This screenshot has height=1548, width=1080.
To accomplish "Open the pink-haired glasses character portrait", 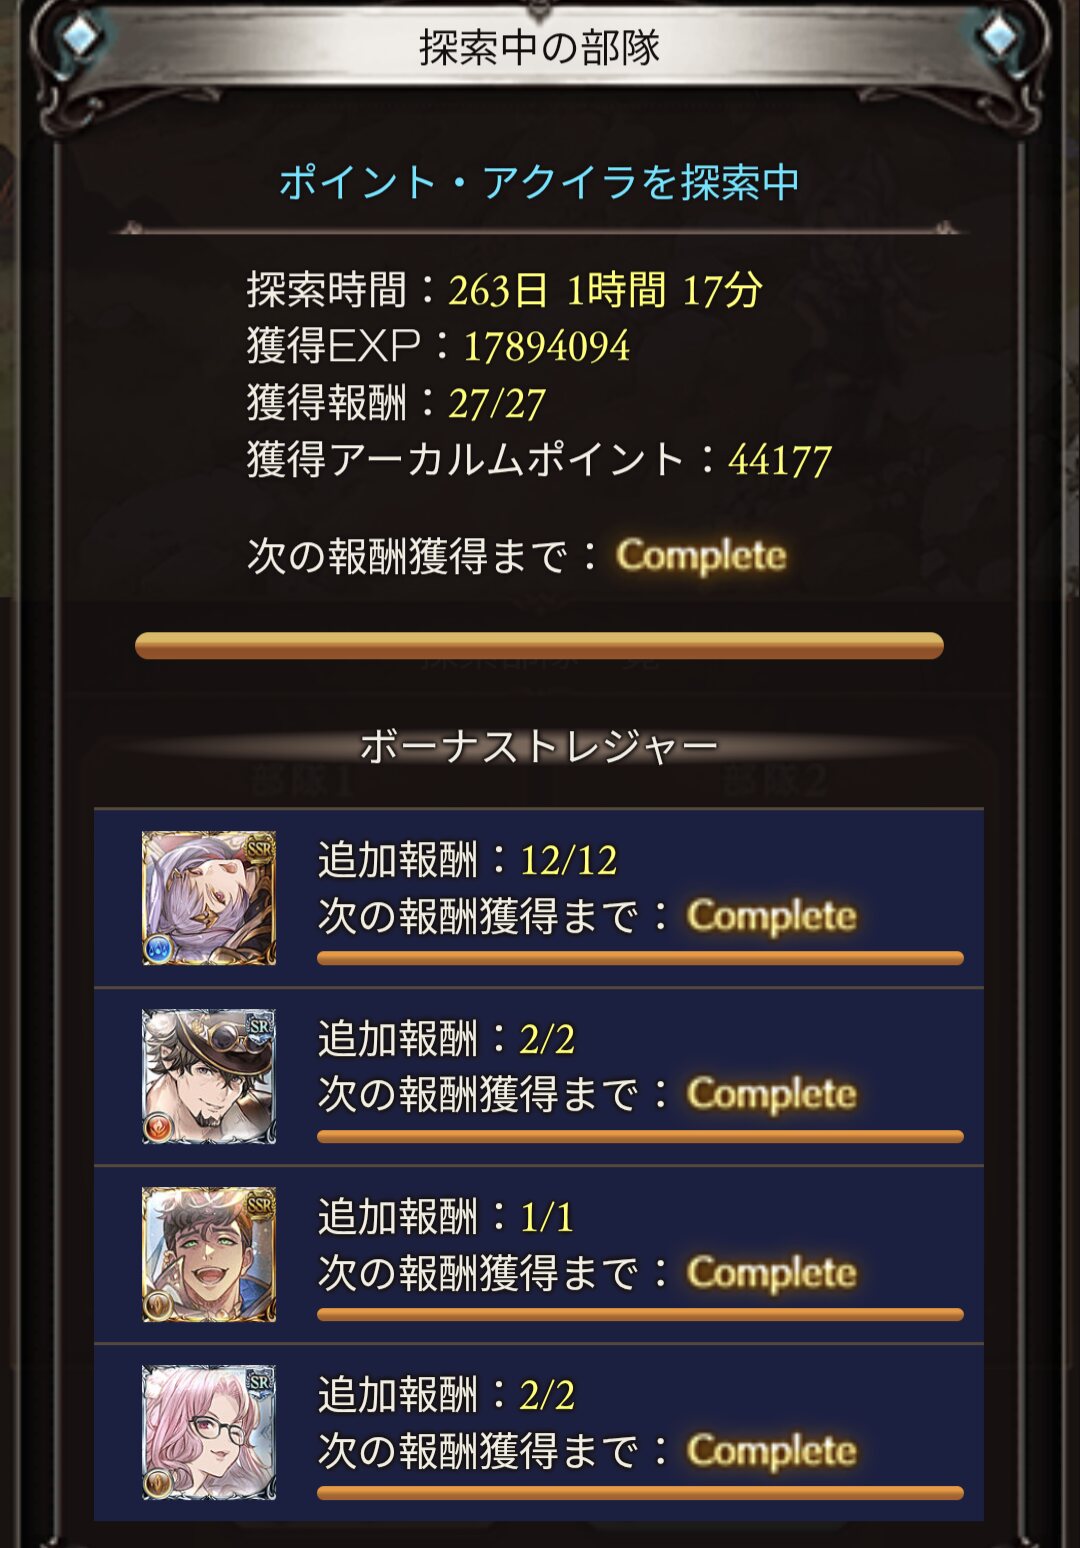I will tap(209, 1432).
